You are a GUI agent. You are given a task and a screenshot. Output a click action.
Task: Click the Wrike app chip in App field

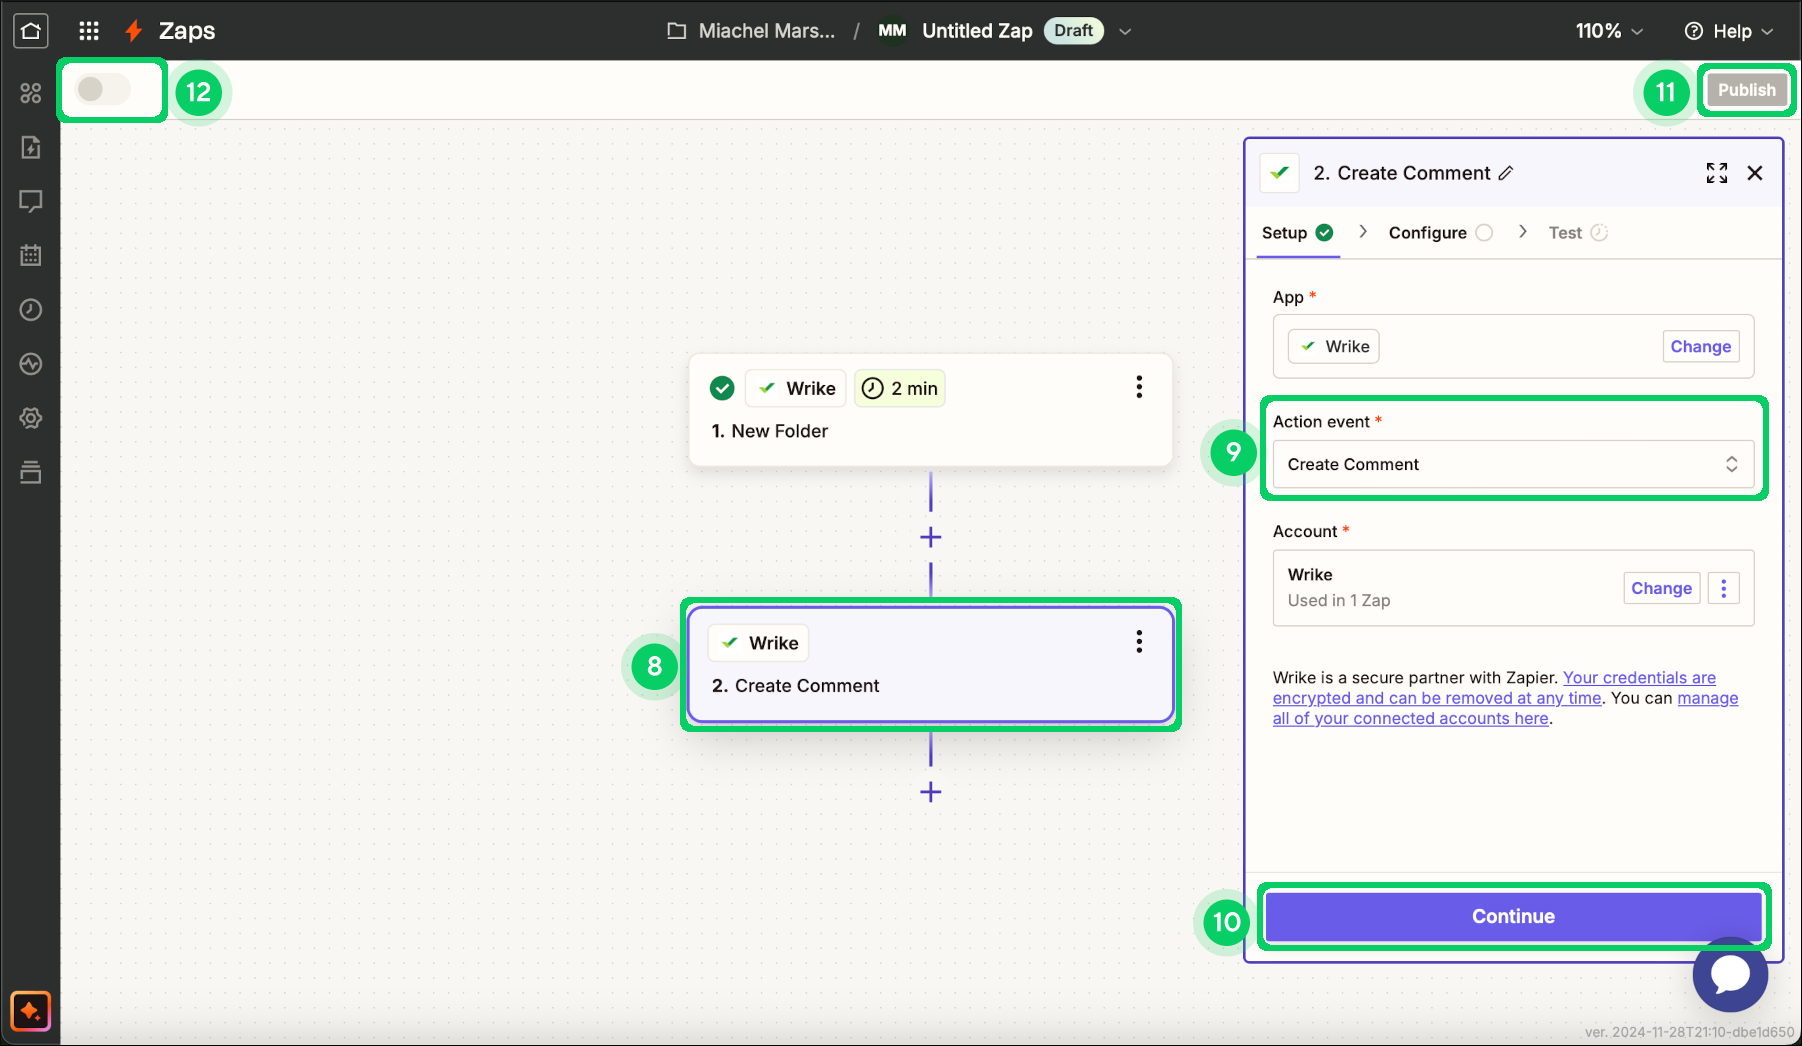click(1334, 346)
